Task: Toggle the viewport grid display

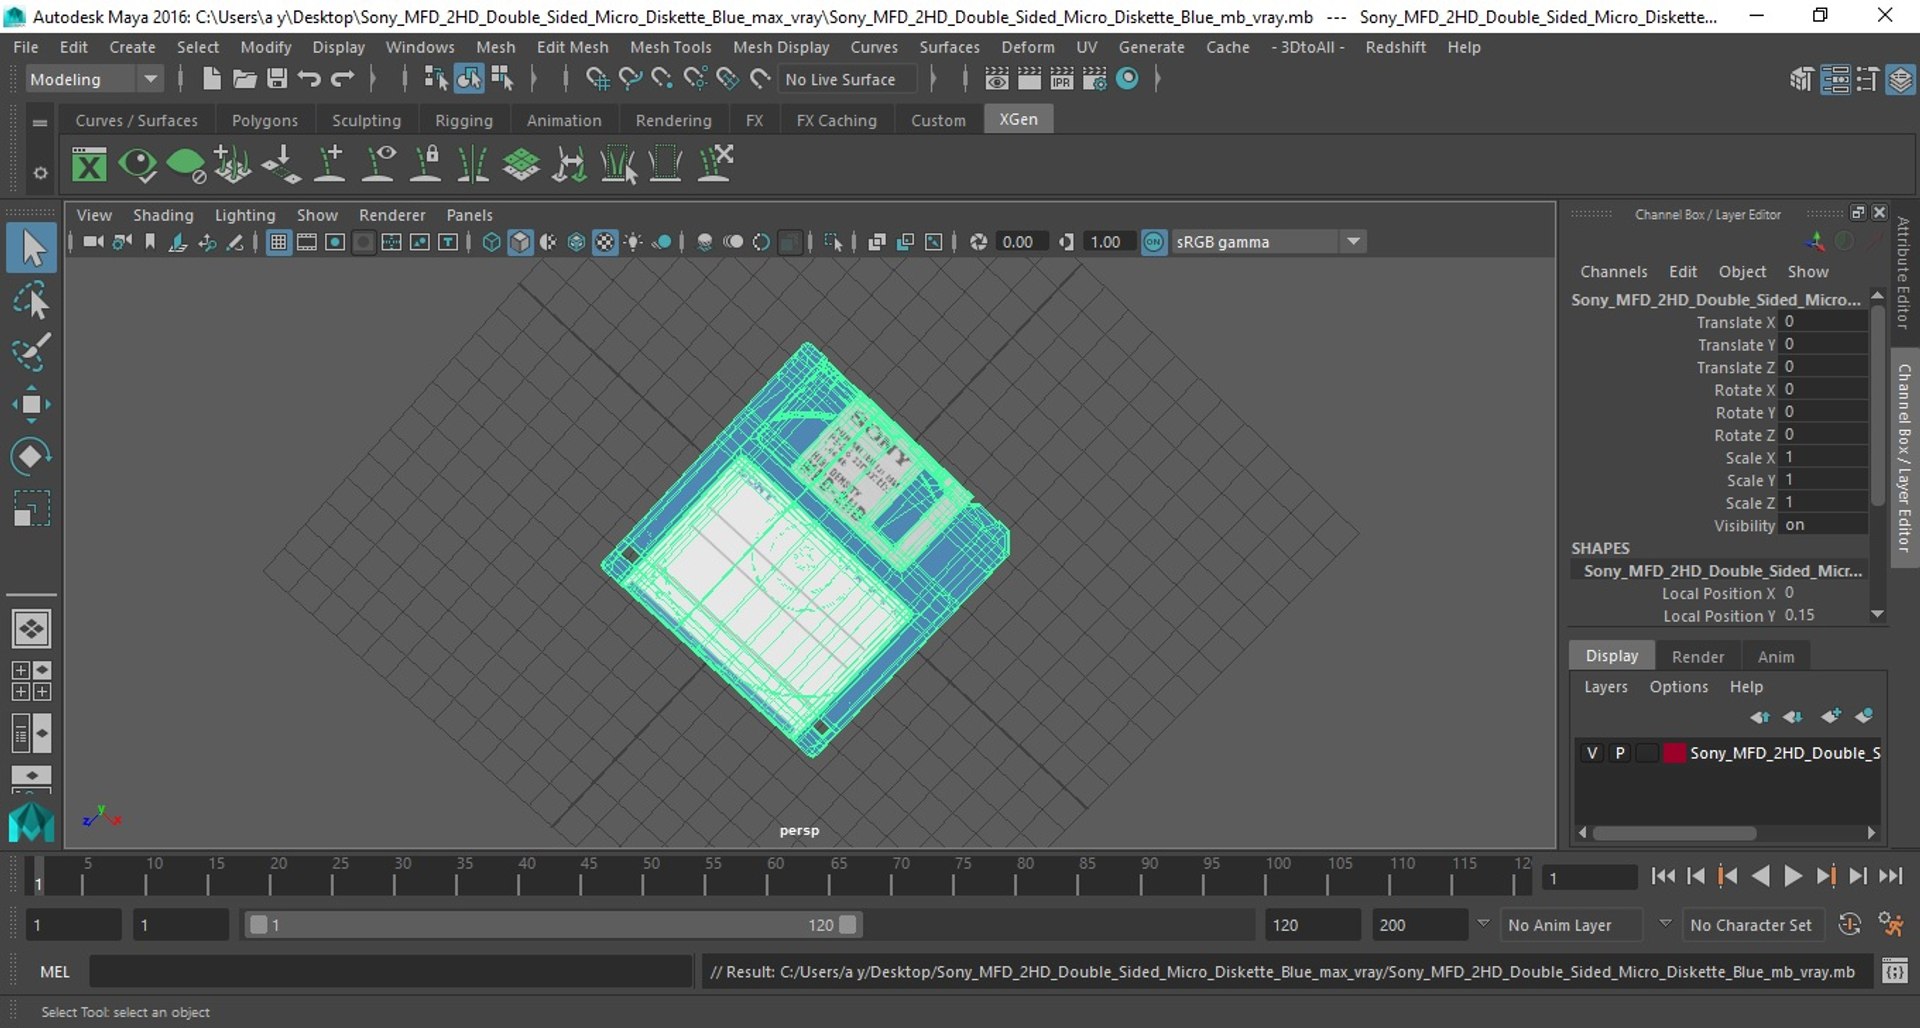Action: (x=279, y=242)
